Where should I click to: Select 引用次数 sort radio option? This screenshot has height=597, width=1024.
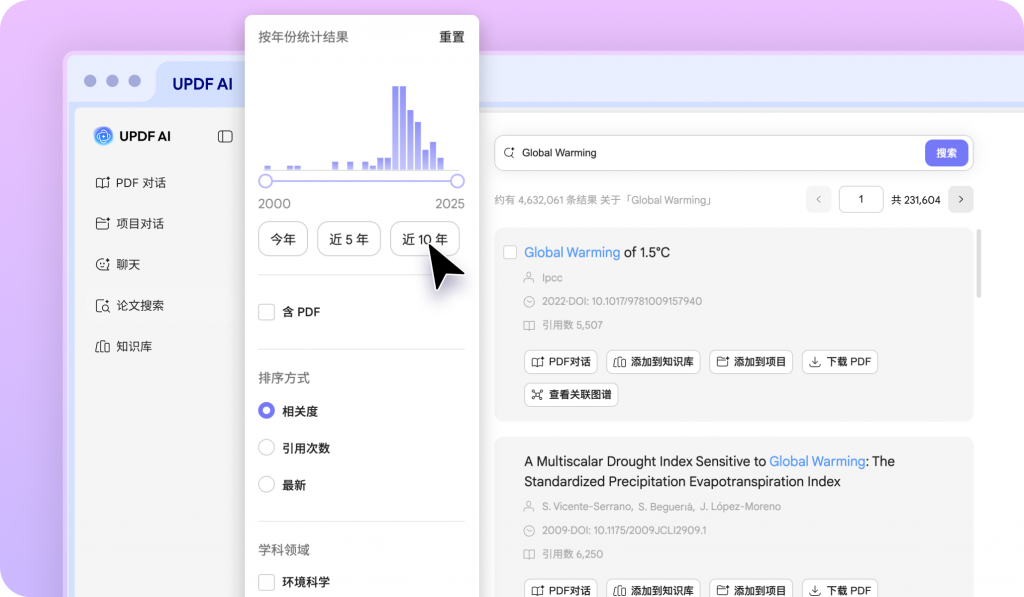click(267, 448)
